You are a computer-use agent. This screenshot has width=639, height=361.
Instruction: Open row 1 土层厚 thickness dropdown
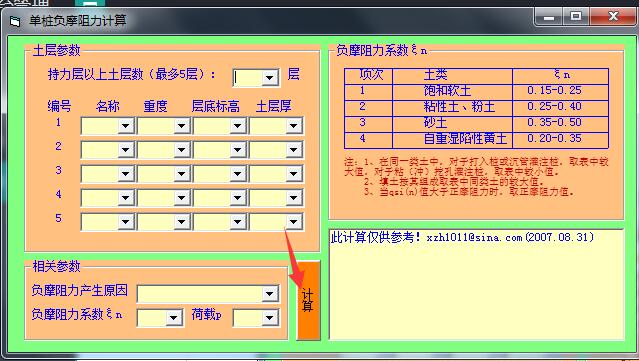coord(294,126)
